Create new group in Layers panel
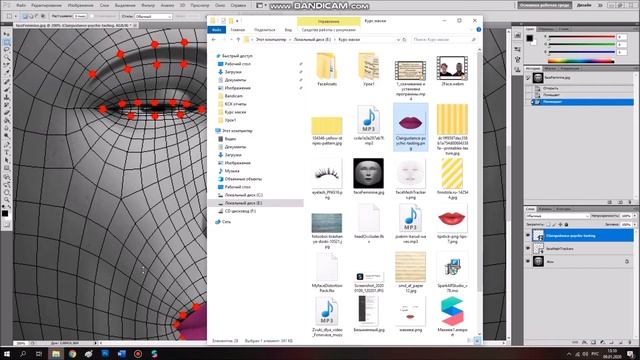 (611, 342)
